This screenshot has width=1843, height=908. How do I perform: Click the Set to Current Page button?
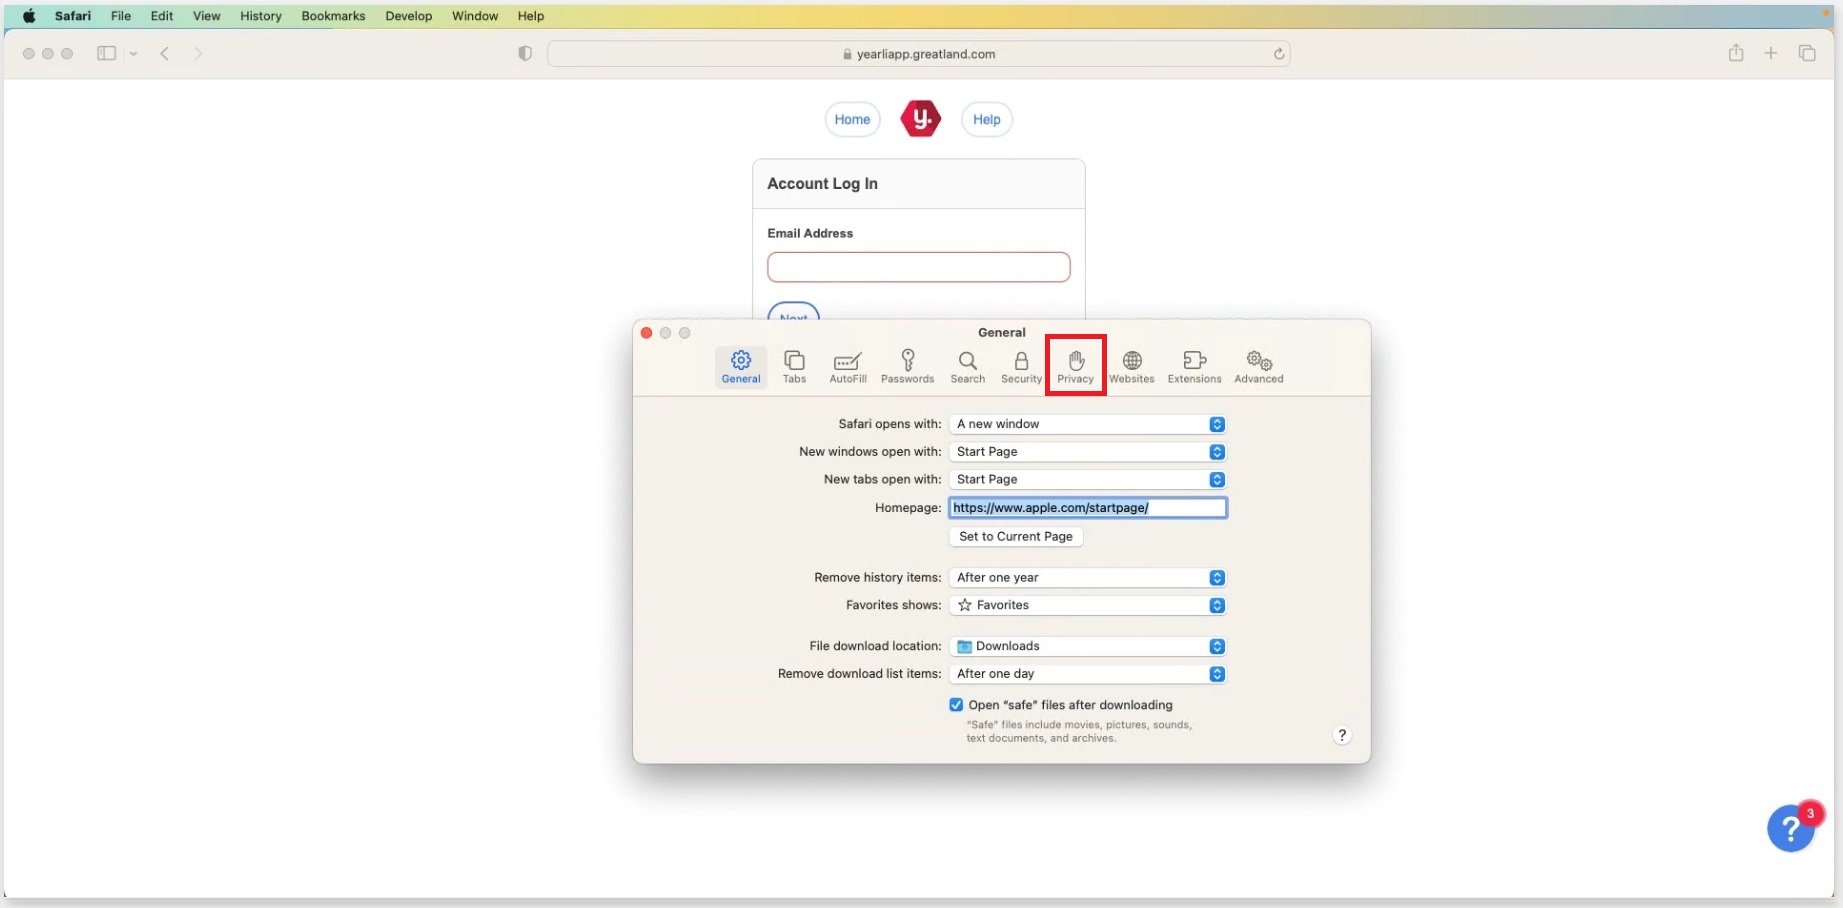click(1015, 536)
